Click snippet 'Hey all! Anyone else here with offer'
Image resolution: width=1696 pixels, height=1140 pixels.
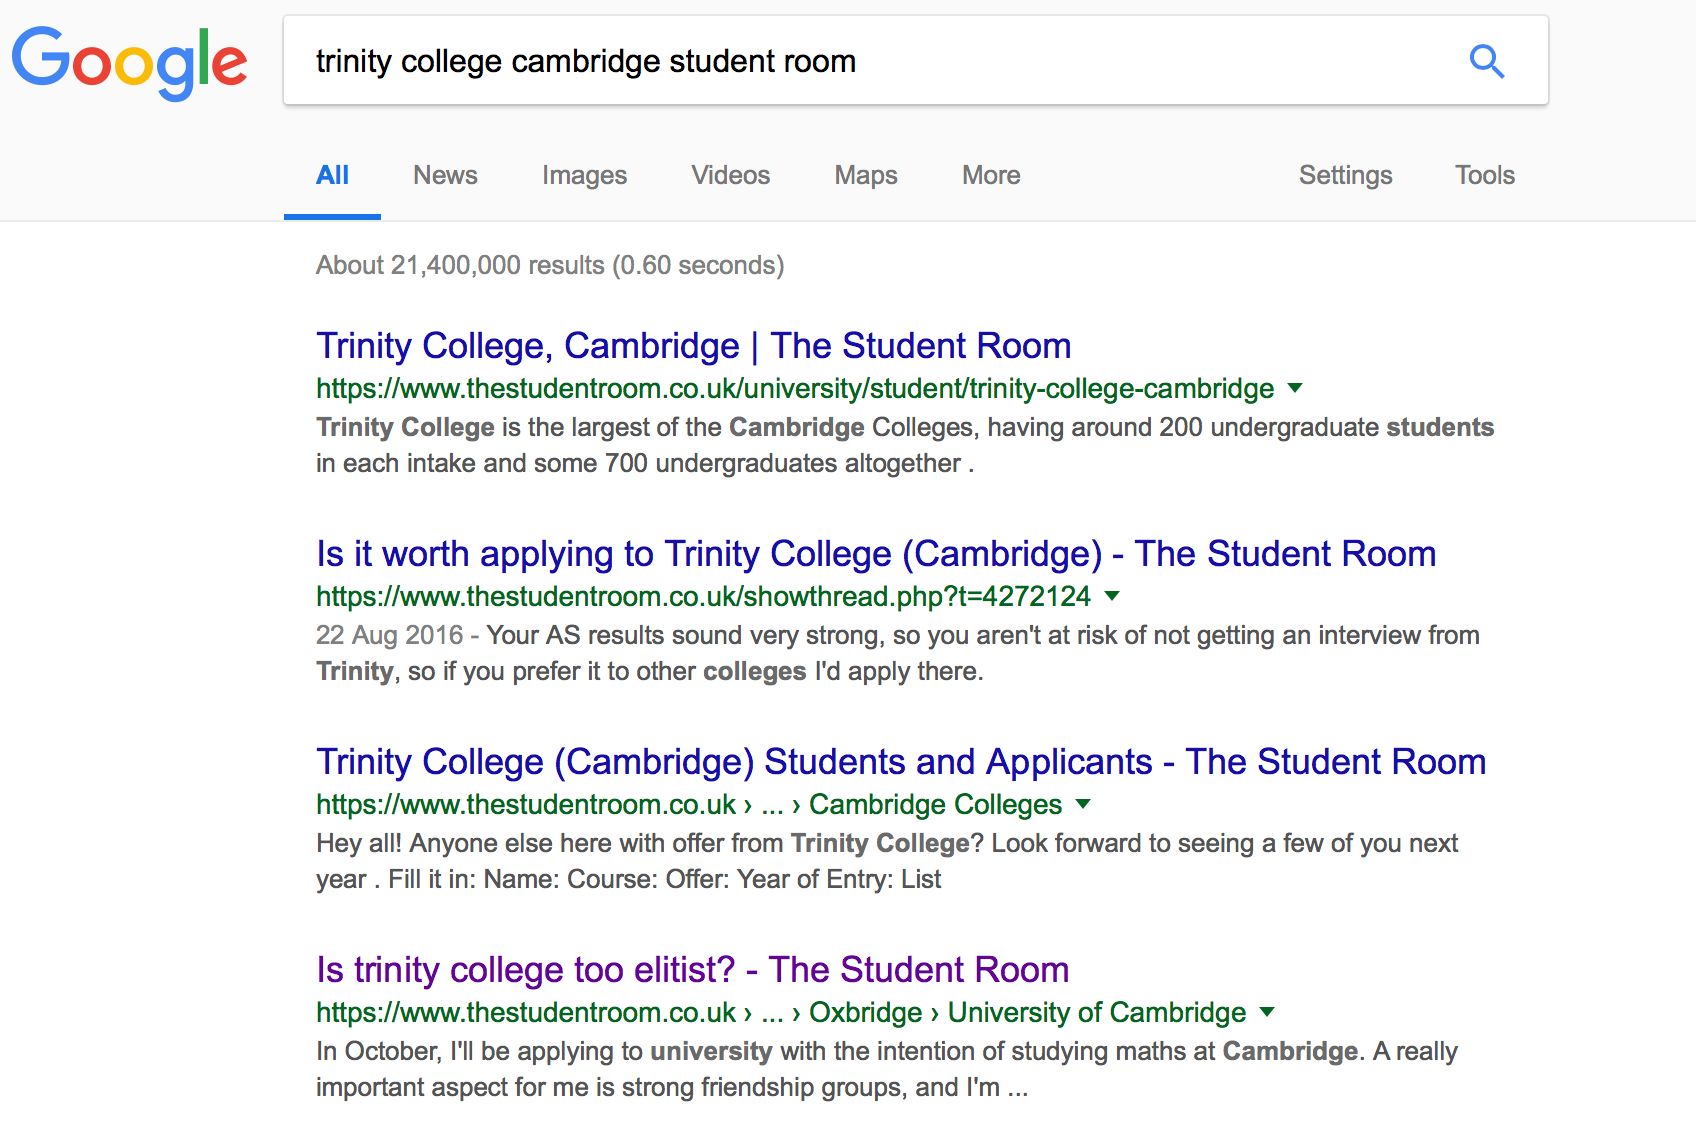(887, 861)
